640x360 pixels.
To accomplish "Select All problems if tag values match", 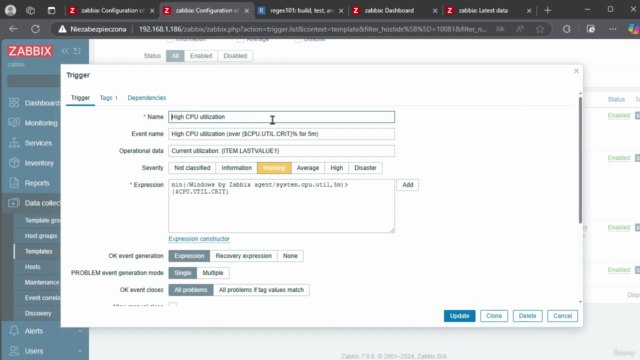I will (x=261, y=290).
